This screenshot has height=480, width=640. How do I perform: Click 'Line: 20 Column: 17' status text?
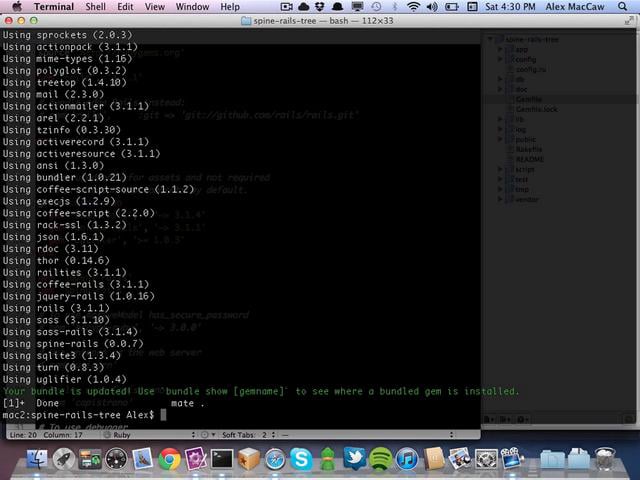pos(46,435)
